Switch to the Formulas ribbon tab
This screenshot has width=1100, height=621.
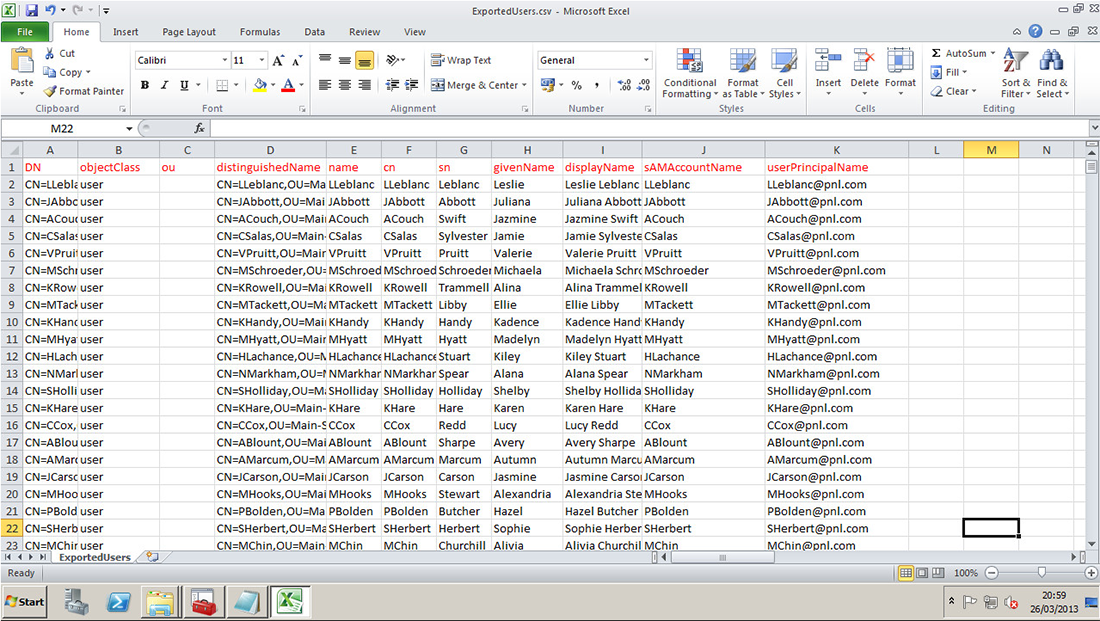coord(260,31)
